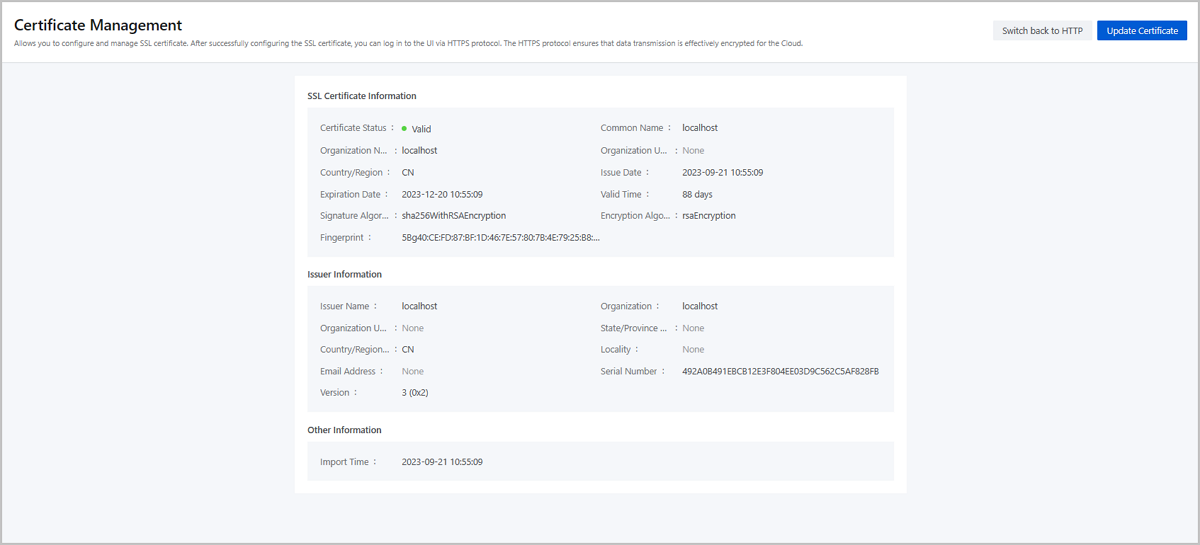Select the SSL Certificate Information heading
Viewport: 1200px width, 545px height.
tap(362, 96)
